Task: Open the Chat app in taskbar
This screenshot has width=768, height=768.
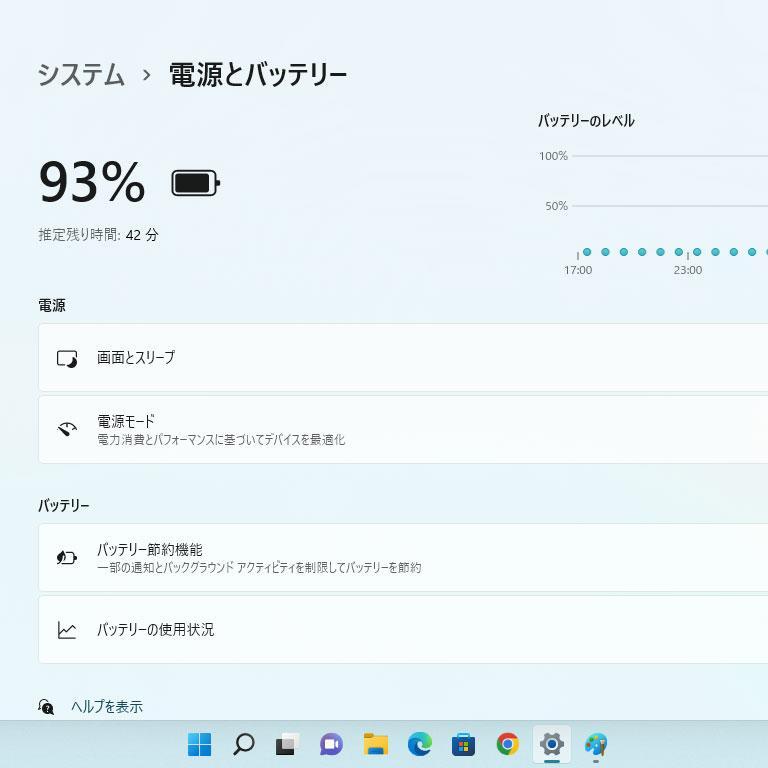Action: pyautogui.click(x=332, y=744)
